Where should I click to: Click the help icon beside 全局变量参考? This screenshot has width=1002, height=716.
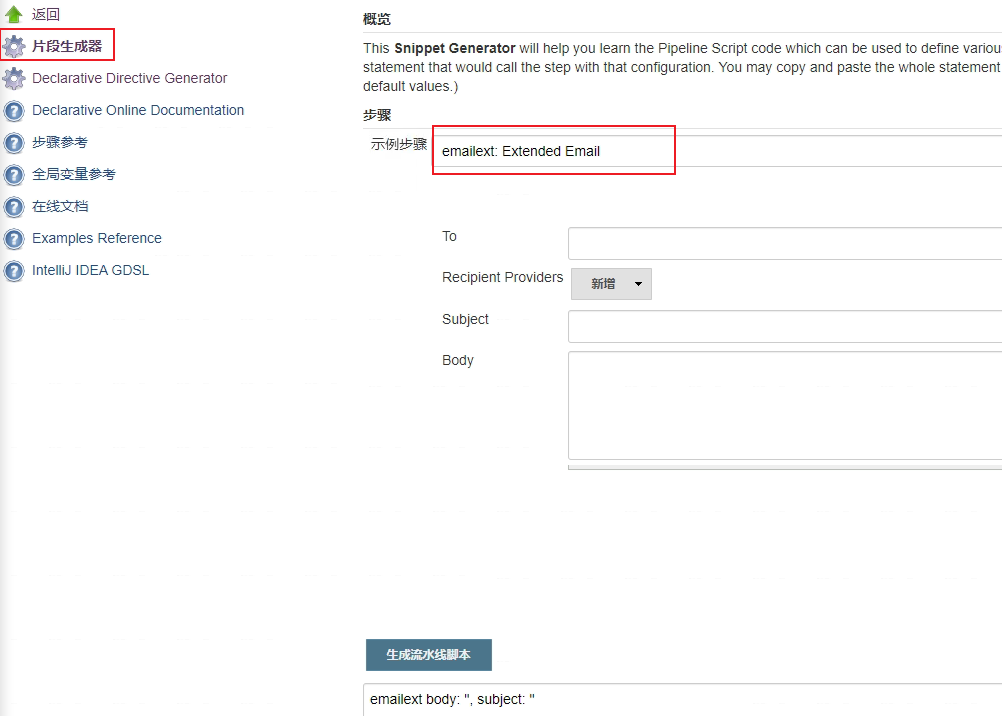[x=14, y=175]
